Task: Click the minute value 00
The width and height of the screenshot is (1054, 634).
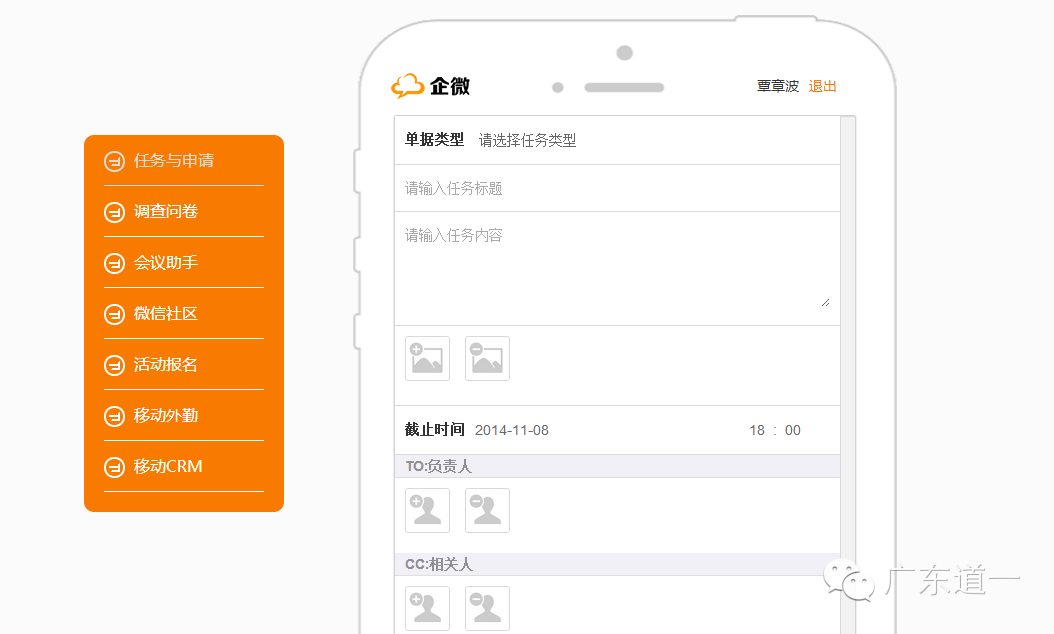Action: click(x=793, y=430)
